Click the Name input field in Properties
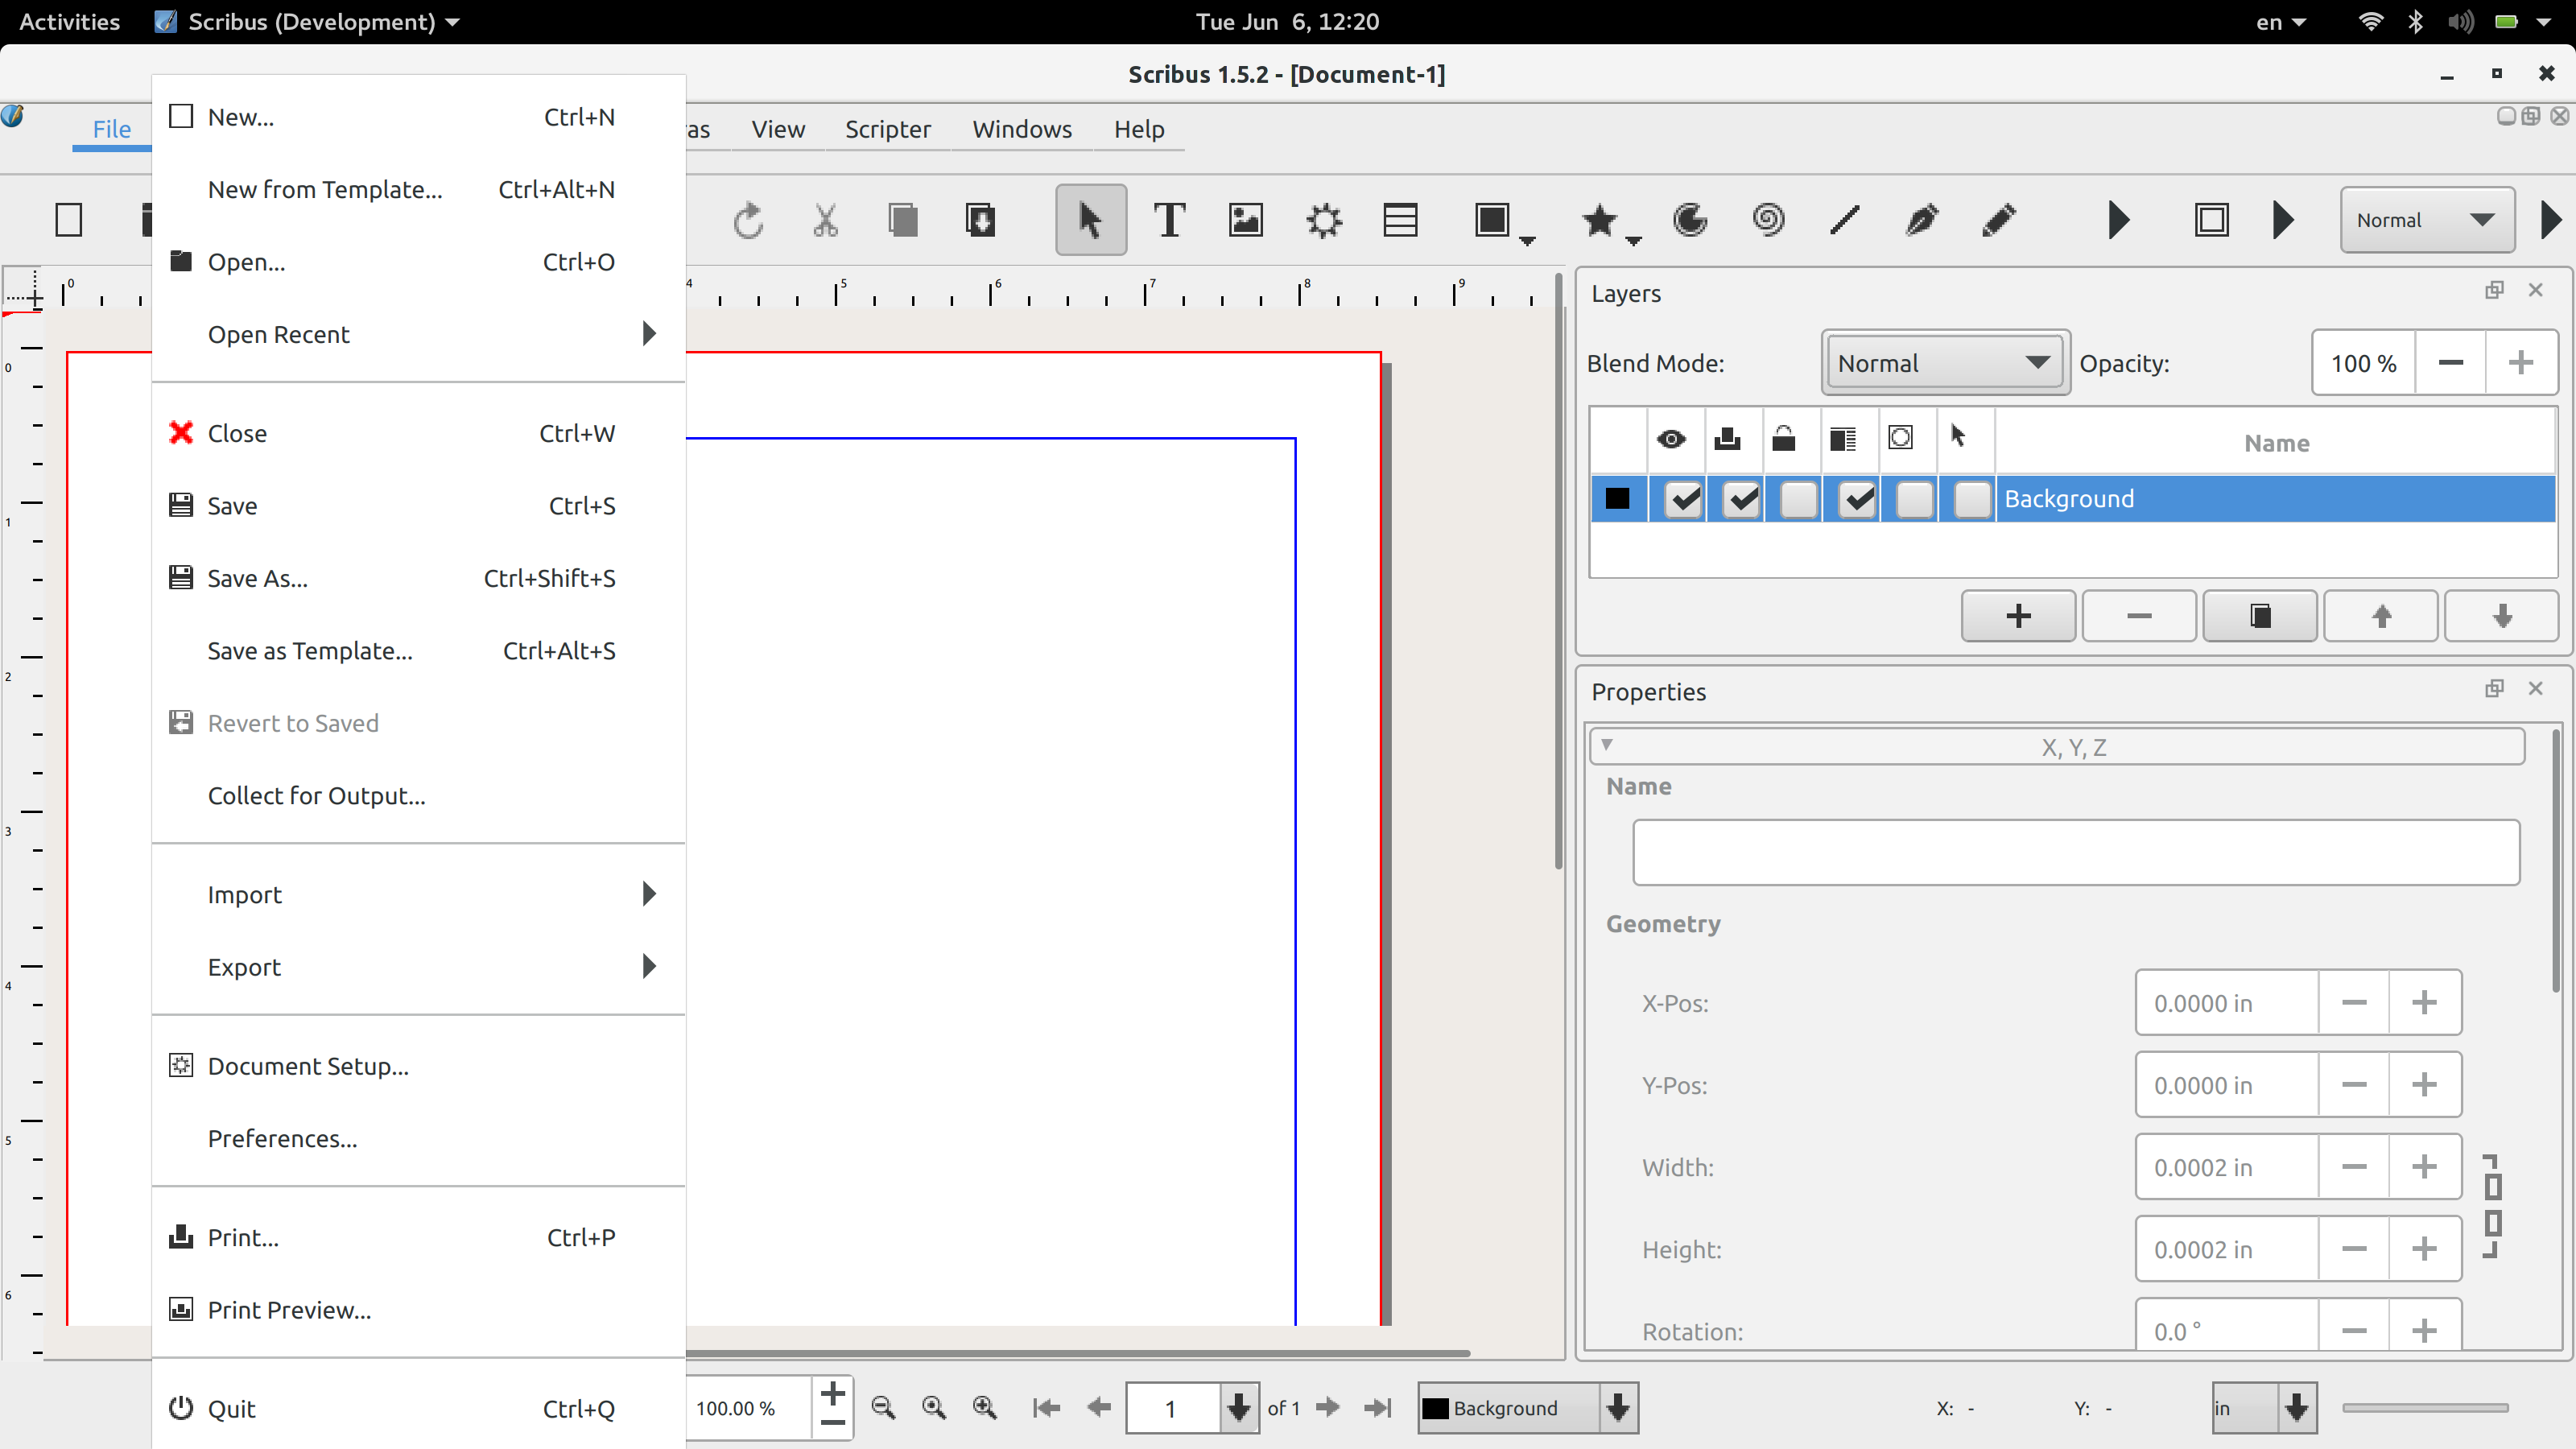 coord(2075,852)
